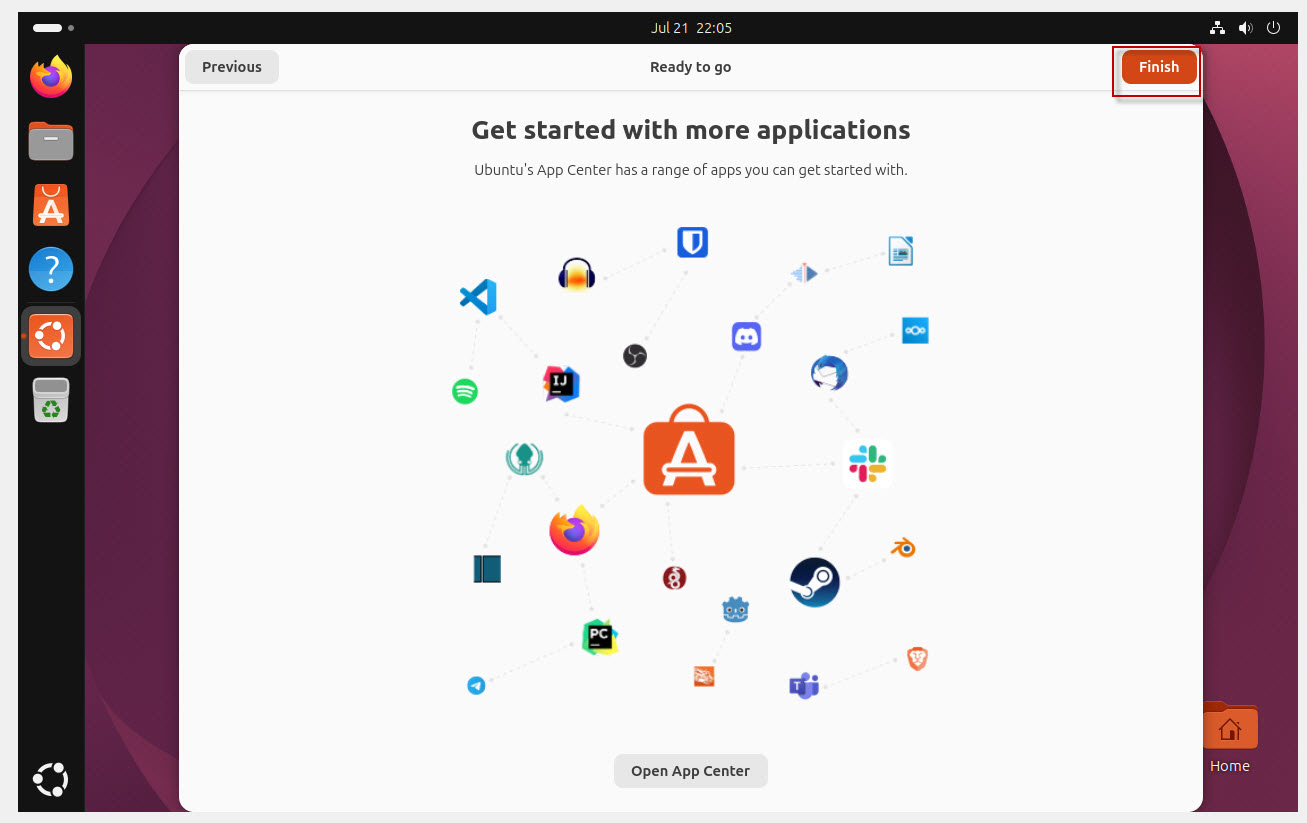Image resolution: width=1307 pixels, height=823 pixels.
Task: Select the PyCharm icon
Action: (599, 637)
